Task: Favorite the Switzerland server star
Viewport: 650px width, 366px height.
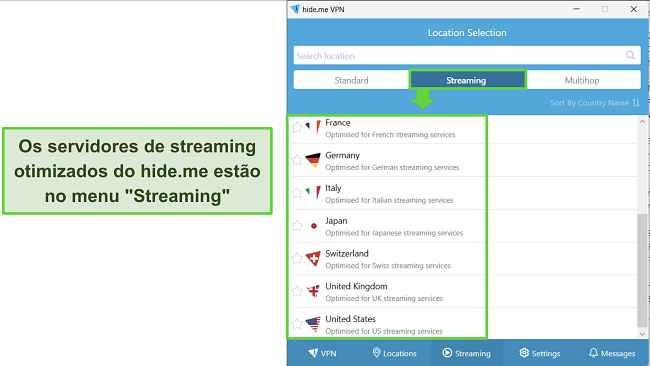Action: (x=297, y=258)
